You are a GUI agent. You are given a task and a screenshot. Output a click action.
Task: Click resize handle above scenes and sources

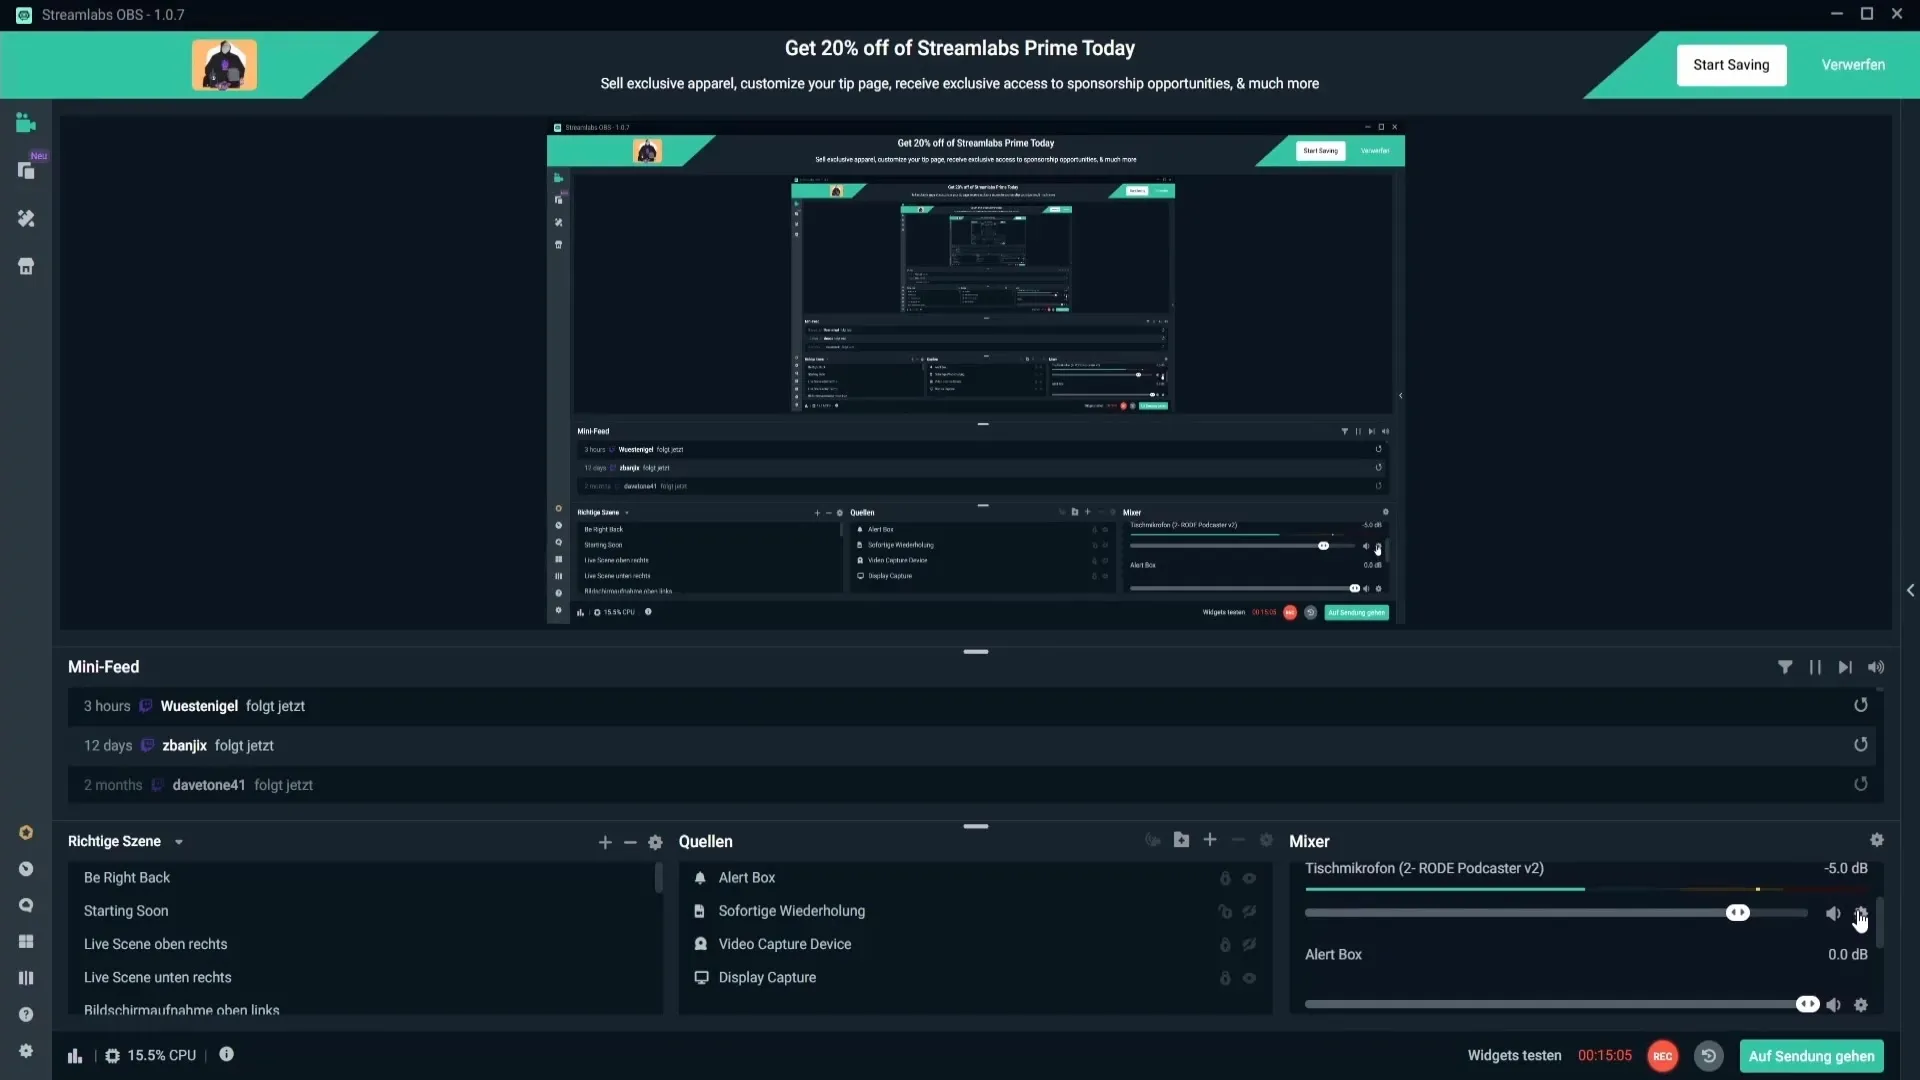click(976, 827)
